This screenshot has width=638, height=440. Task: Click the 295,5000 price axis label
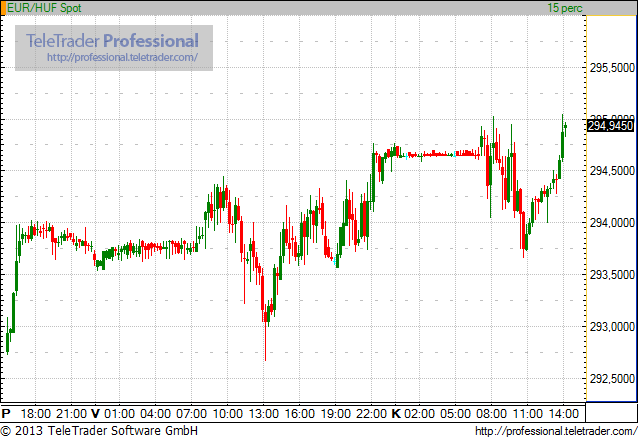(x=612, y=68)
